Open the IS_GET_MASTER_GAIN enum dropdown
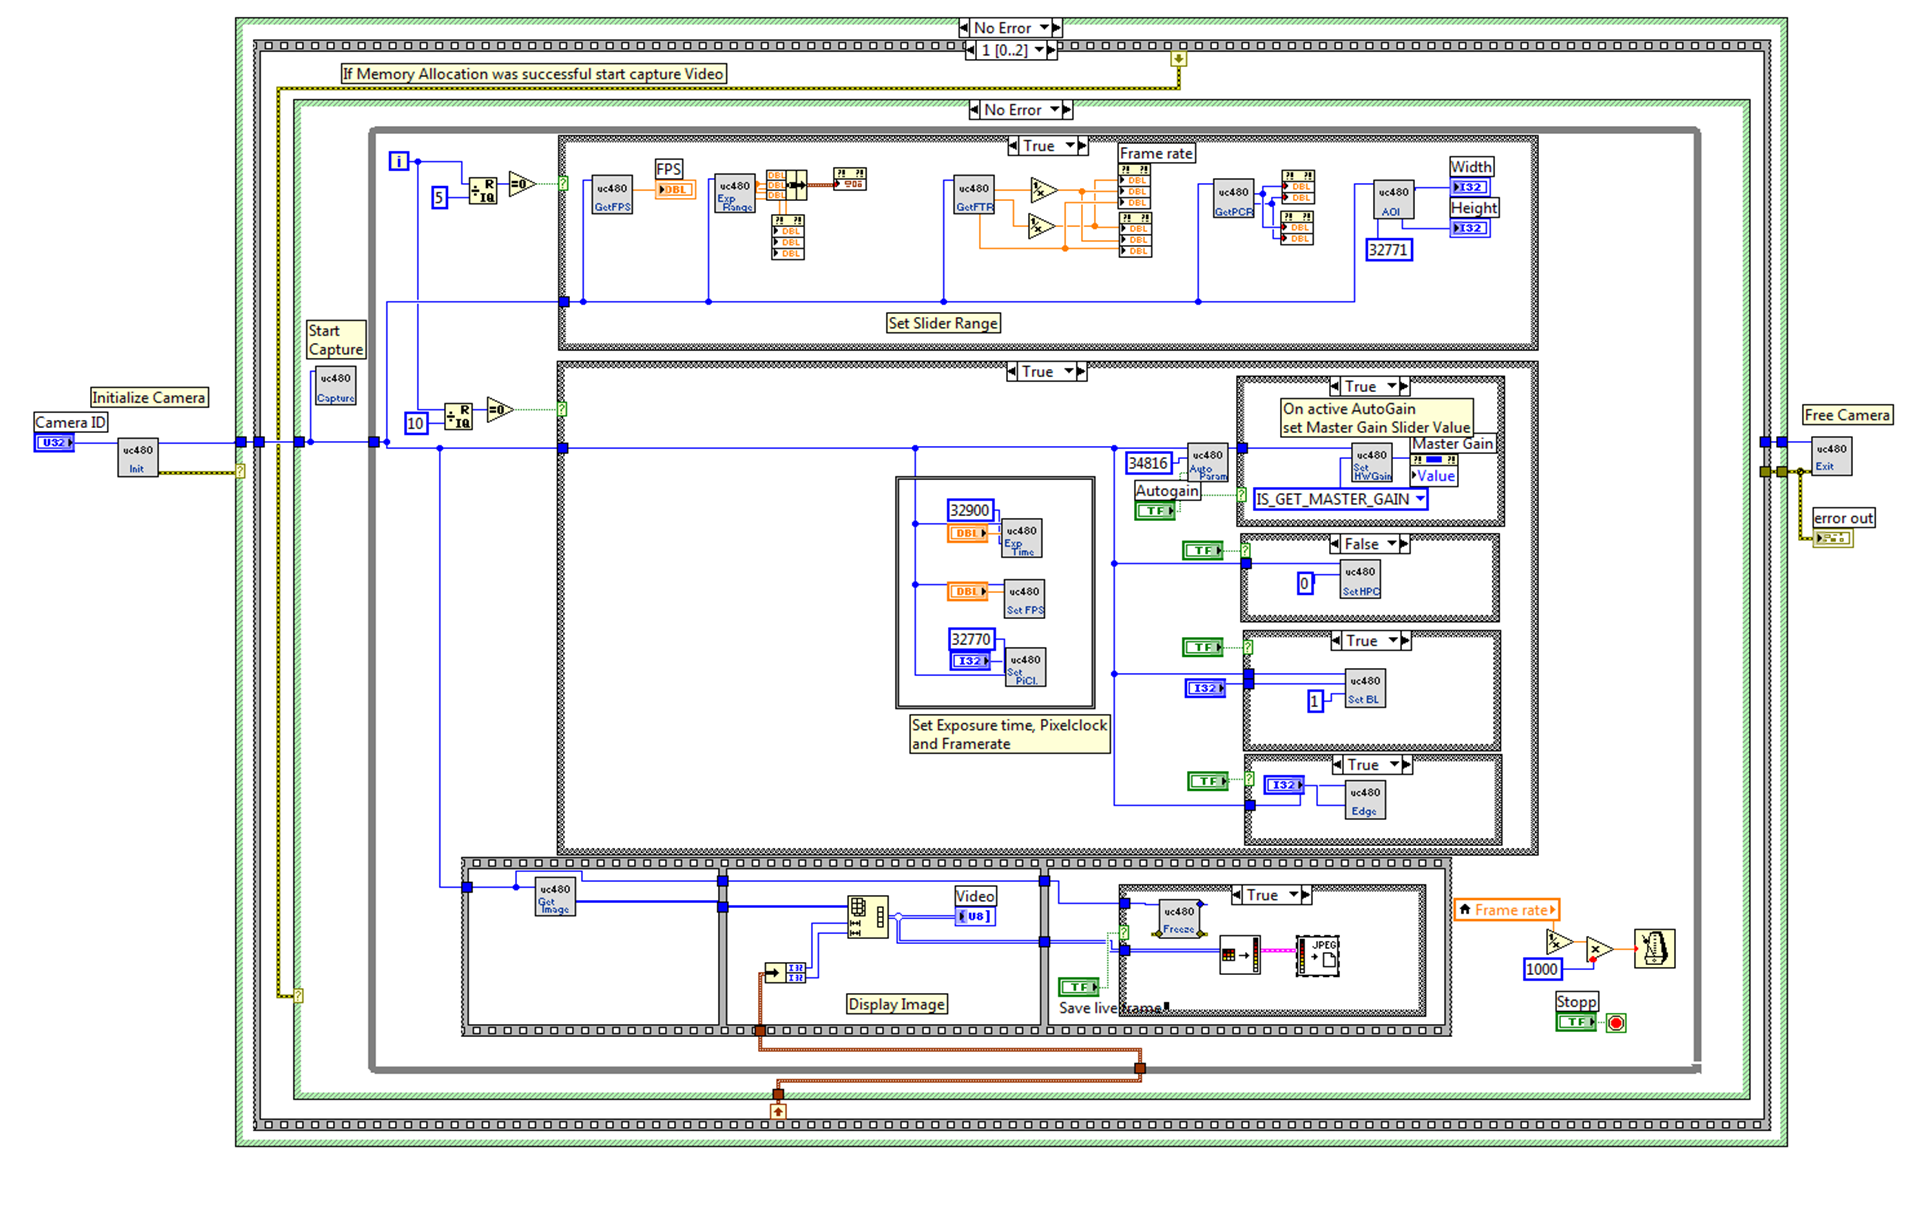The image size is (1916, 1205). point(1419,499)
